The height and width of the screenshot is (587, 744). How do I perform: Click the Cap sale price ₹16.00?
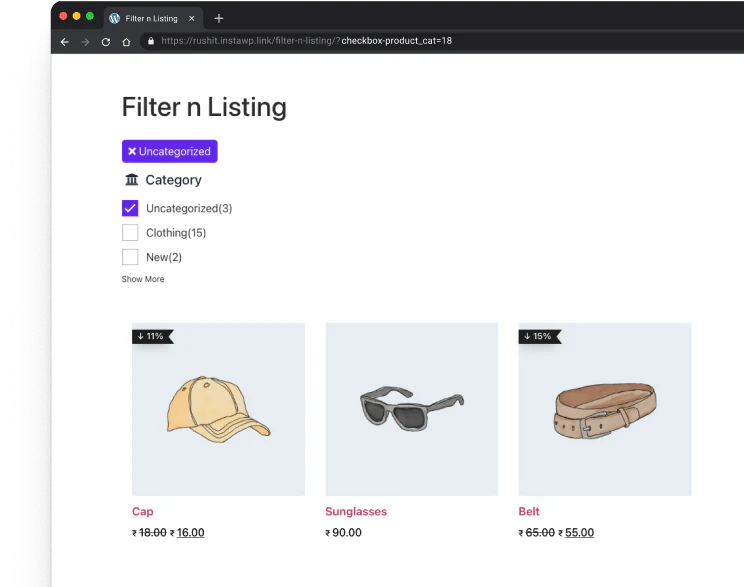pos(187,533)
